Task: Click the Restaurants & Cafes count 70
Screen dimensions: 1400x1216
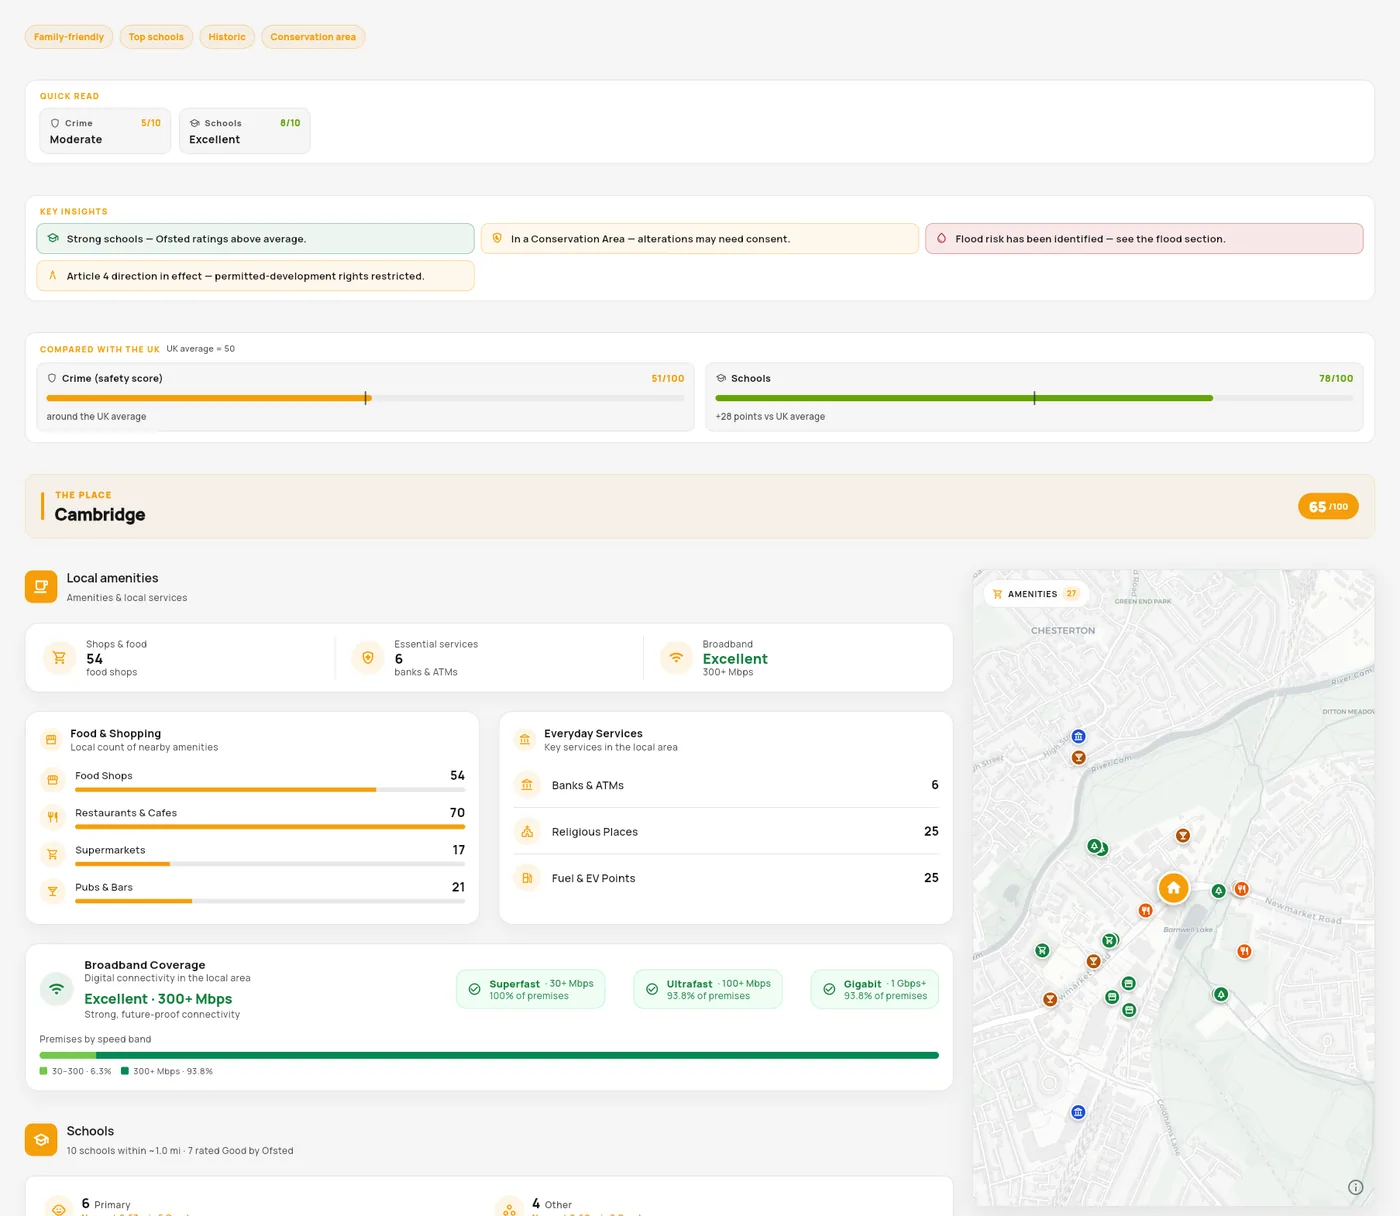Action: (x=457, y=813)
